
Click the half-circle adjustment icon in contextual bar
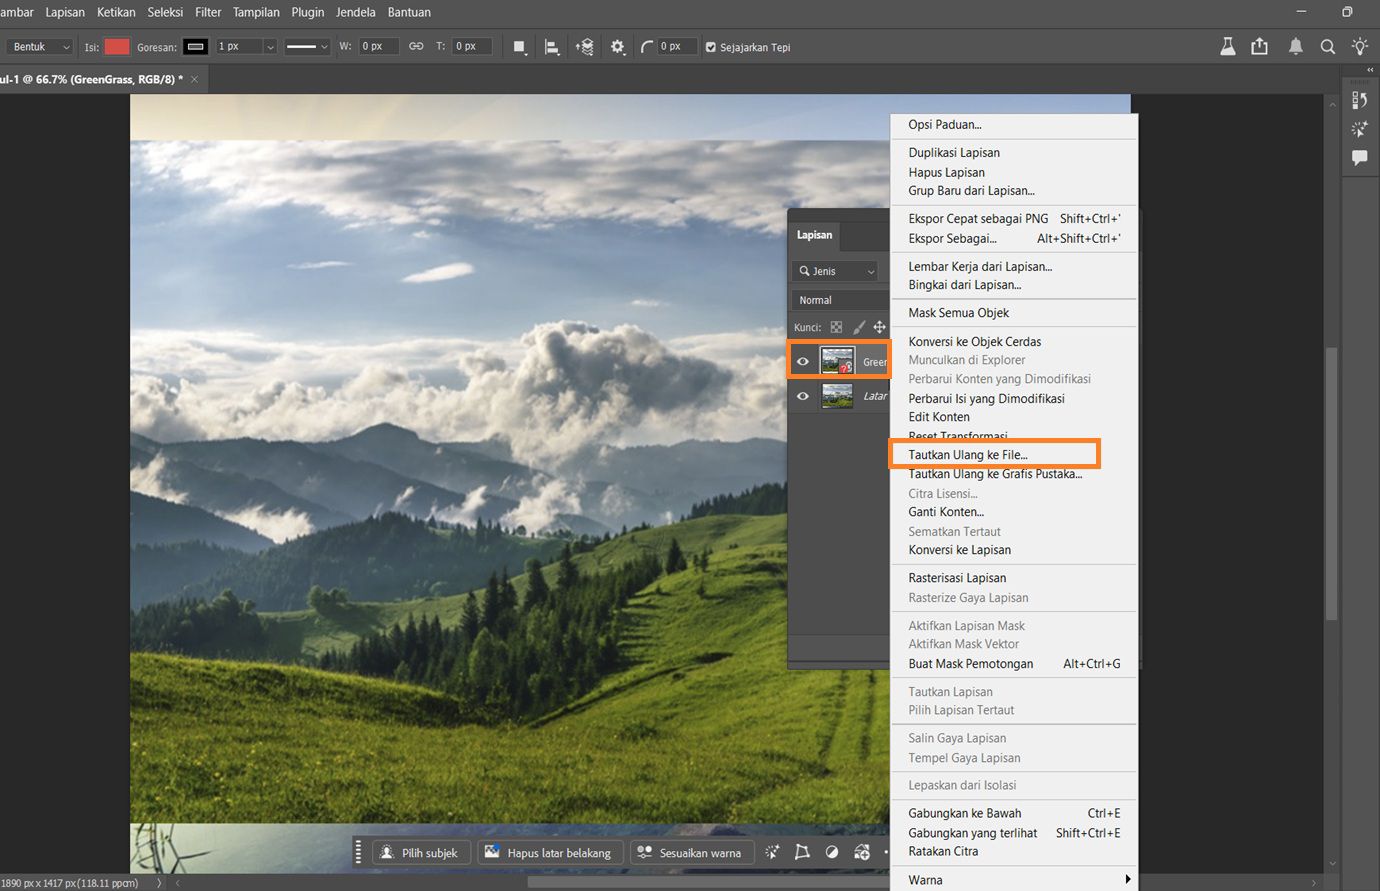click(x=832, y=852)
